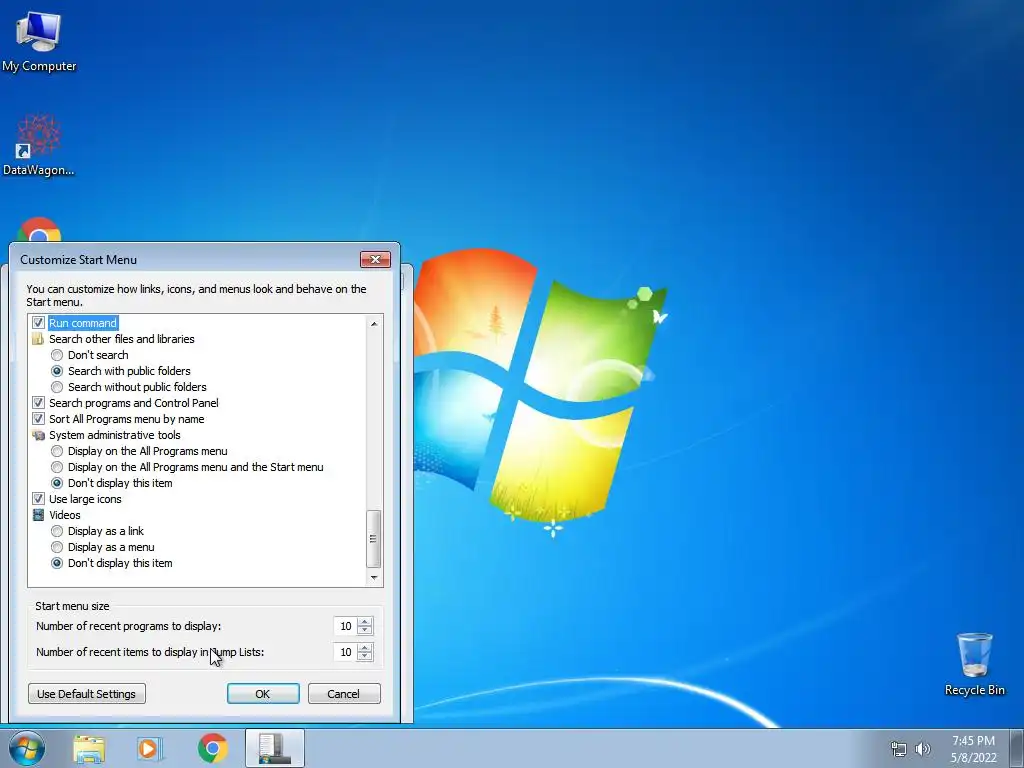Select Display on All Programs and Start menu
The height and width of the screenshot is (768, 1024).
tap(57, 468)
